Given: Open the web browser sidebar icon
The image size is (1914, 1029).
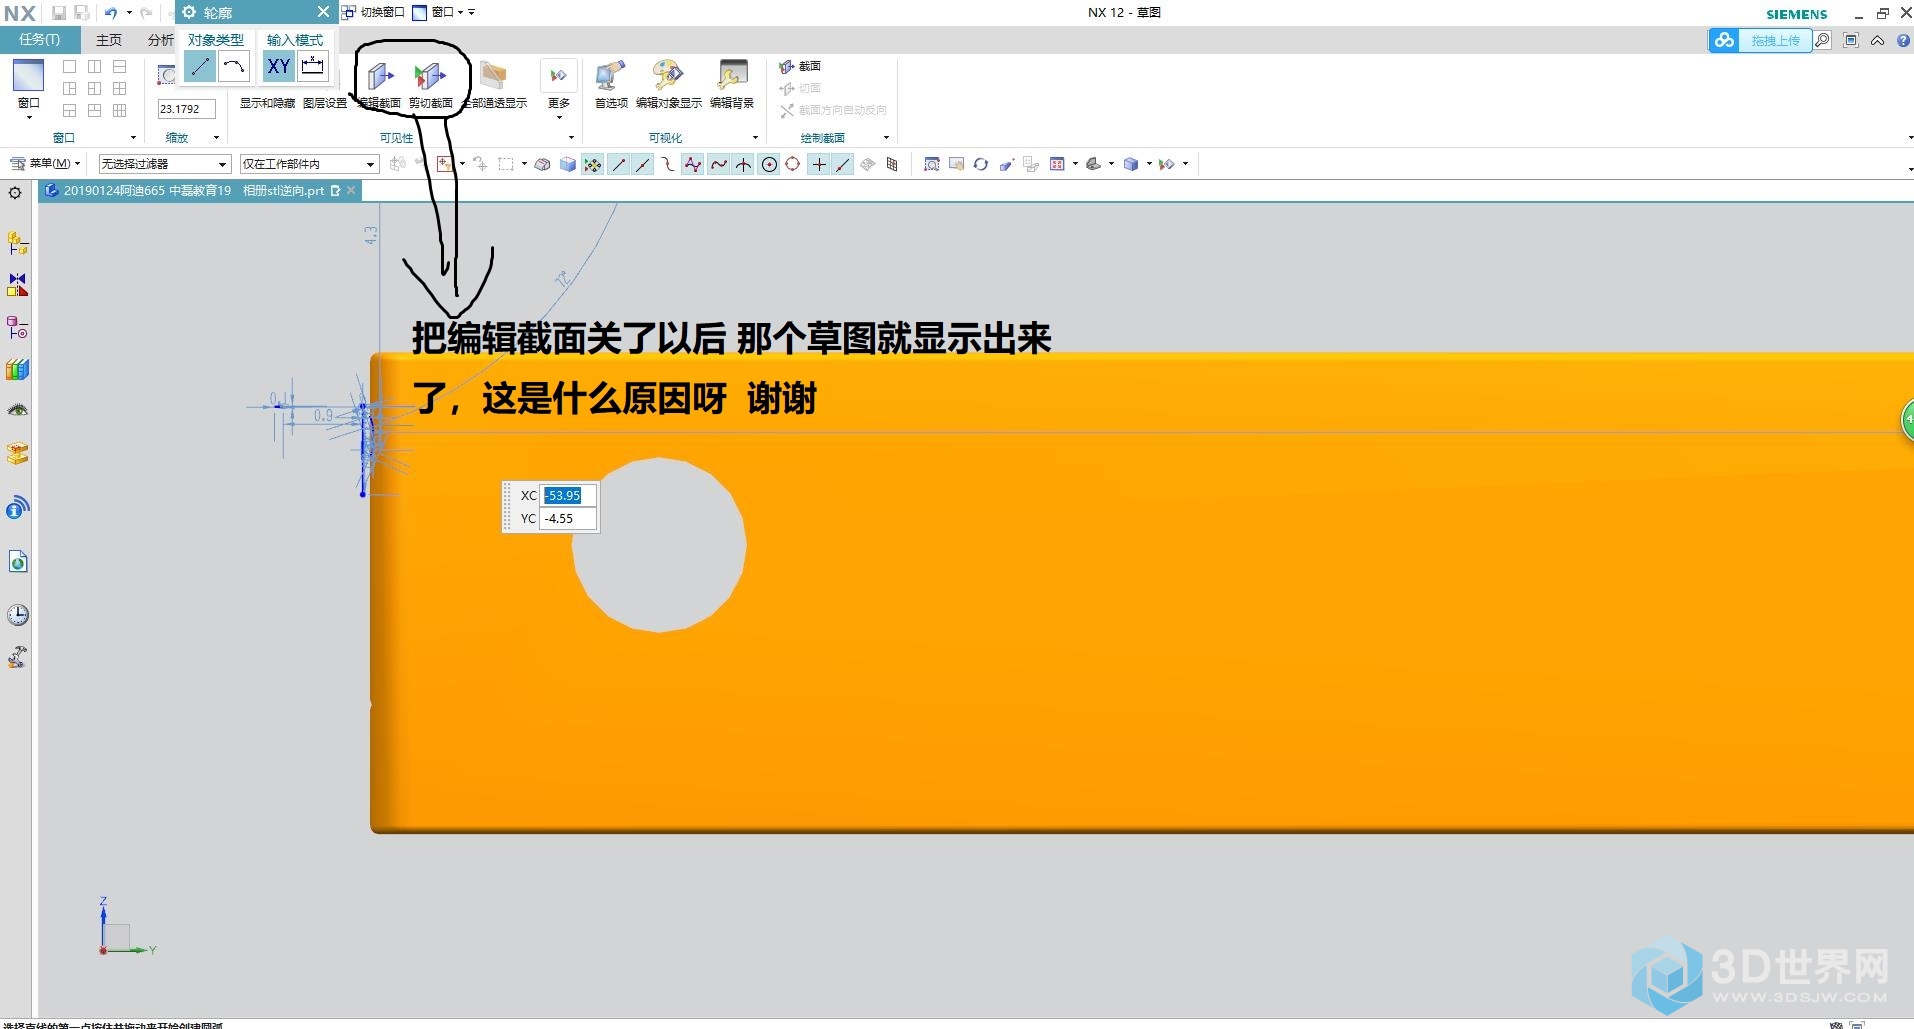Looking at the screenshot, I should click(17, 562).
